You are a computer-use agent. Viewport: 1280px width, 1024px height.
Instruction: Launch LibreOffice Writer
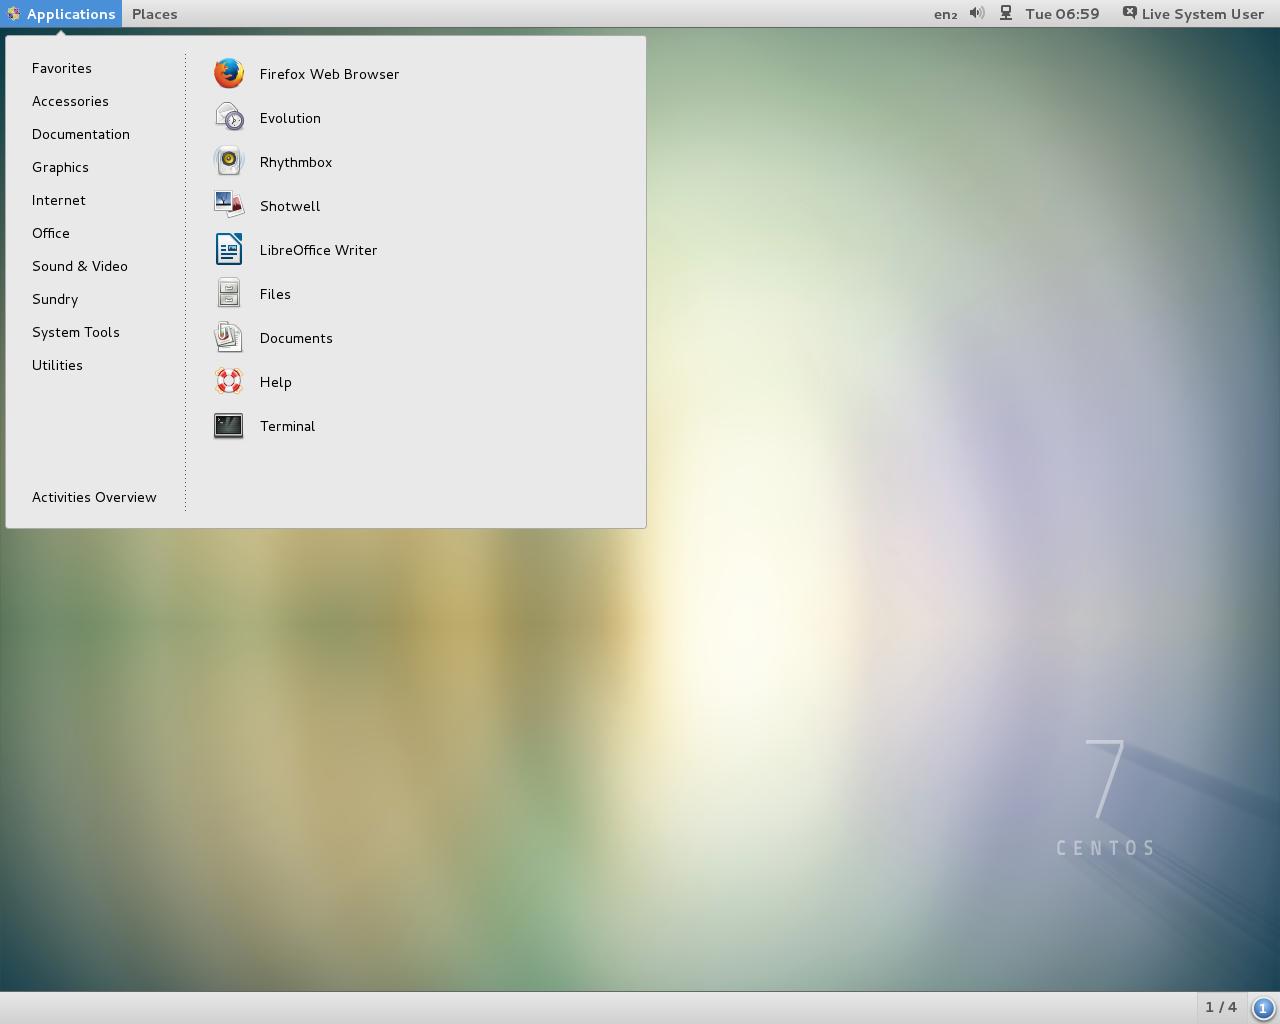(318, 250)
